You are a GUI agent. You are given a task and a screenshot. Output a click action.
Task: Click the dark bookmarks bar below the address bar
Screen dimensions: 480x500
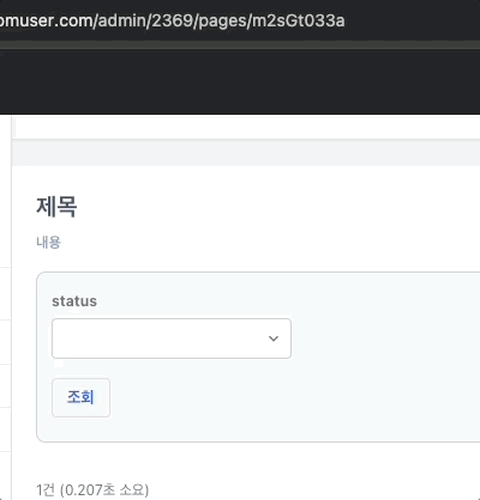240,82
